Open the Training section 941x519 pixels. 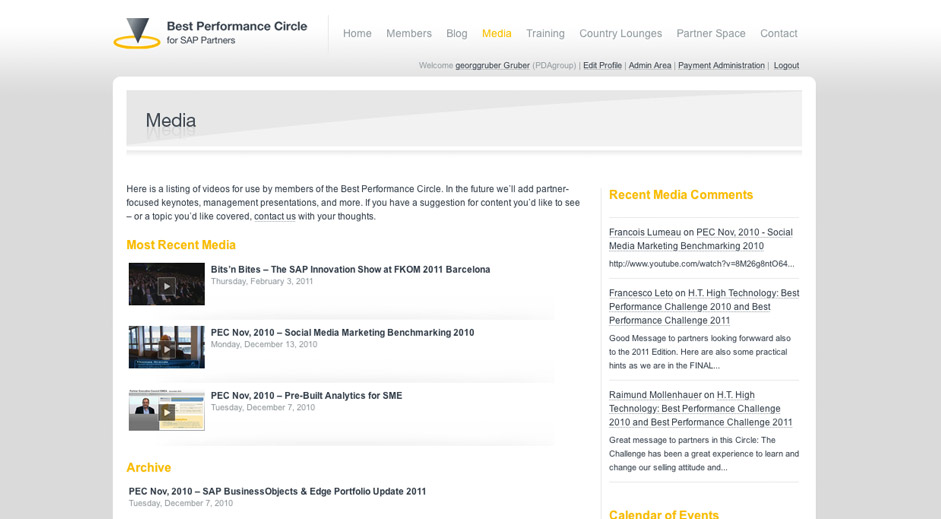[545, 34]
